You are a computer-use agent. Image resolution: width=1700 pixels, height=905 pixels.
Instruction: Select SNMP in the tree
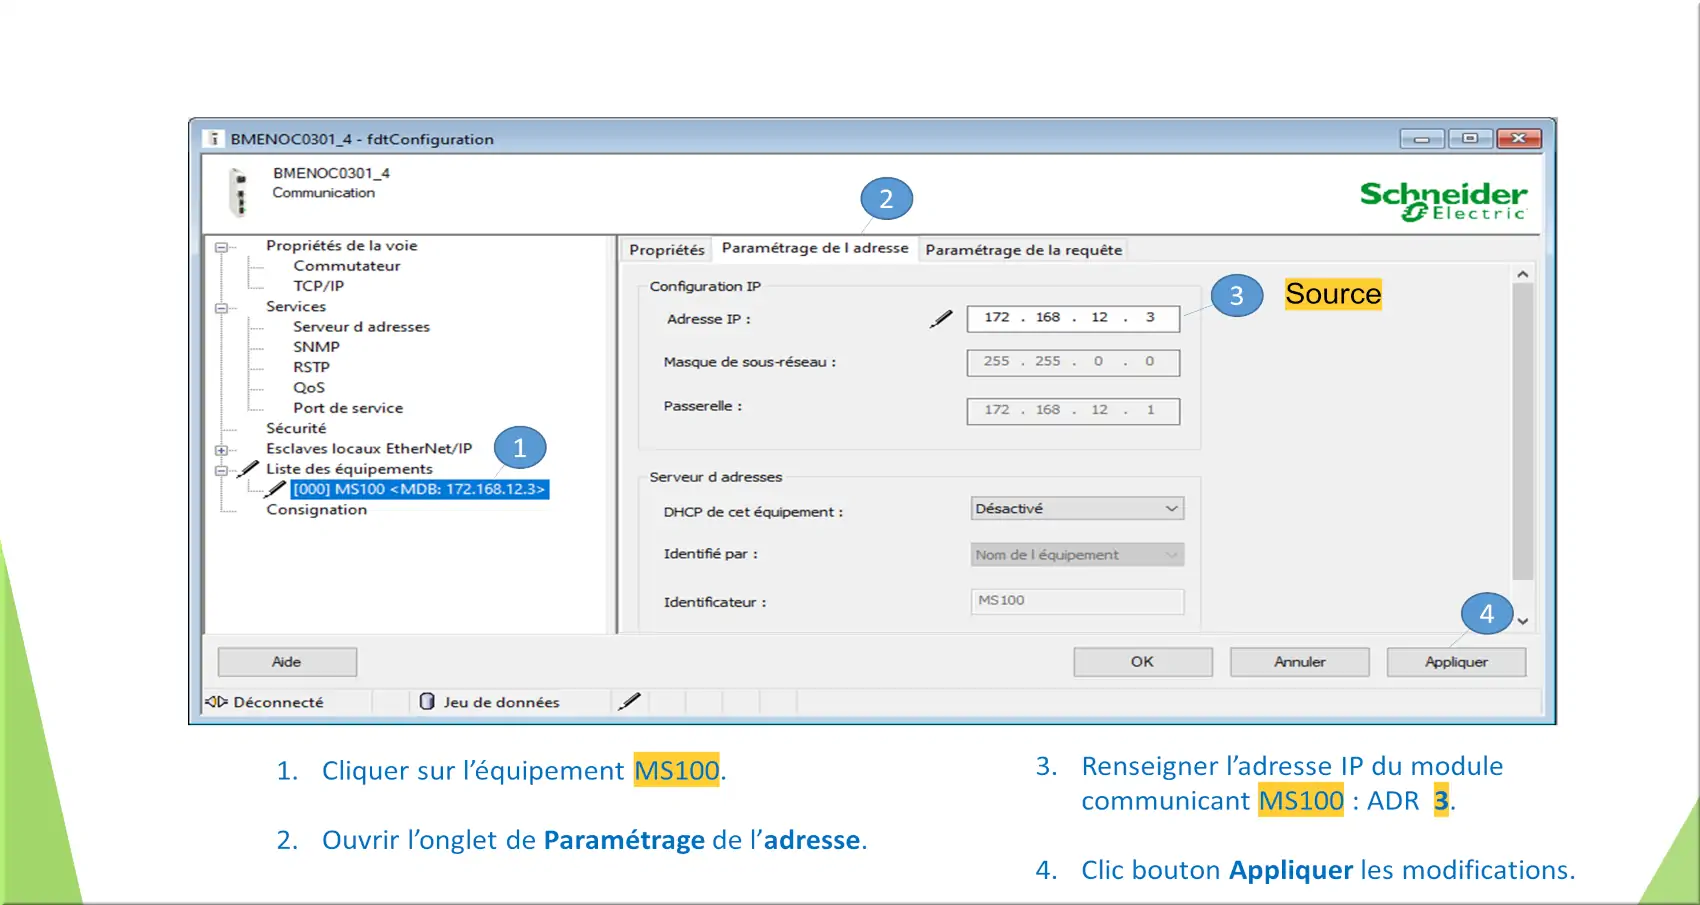pyautogui.click(x=316, y=347)
